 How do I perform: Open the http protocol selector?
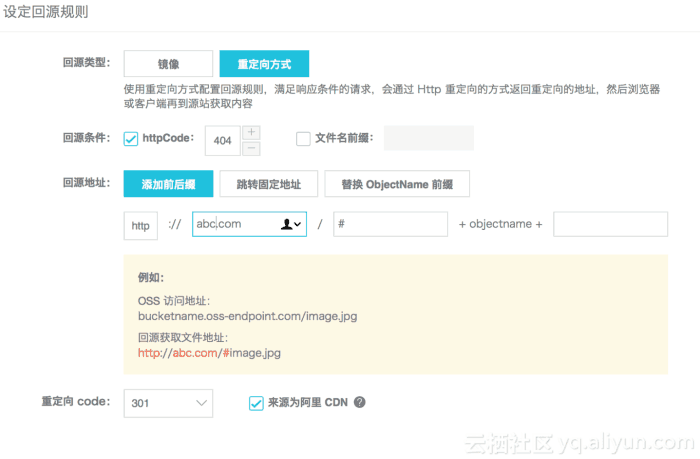click(x=141, y=226)
